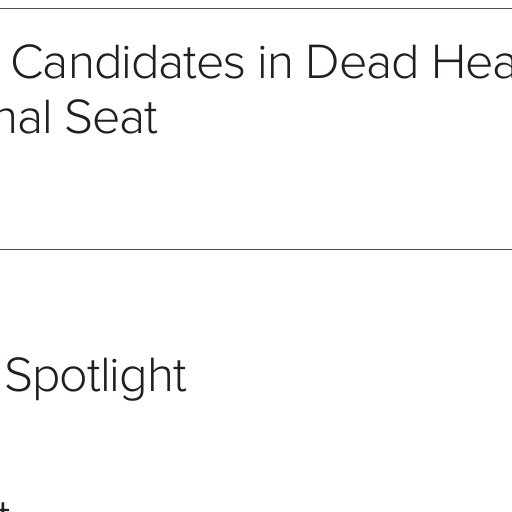The image size is (512, 512).
Task: Click the top divider line above the headline
Action: tap(256, 8)
